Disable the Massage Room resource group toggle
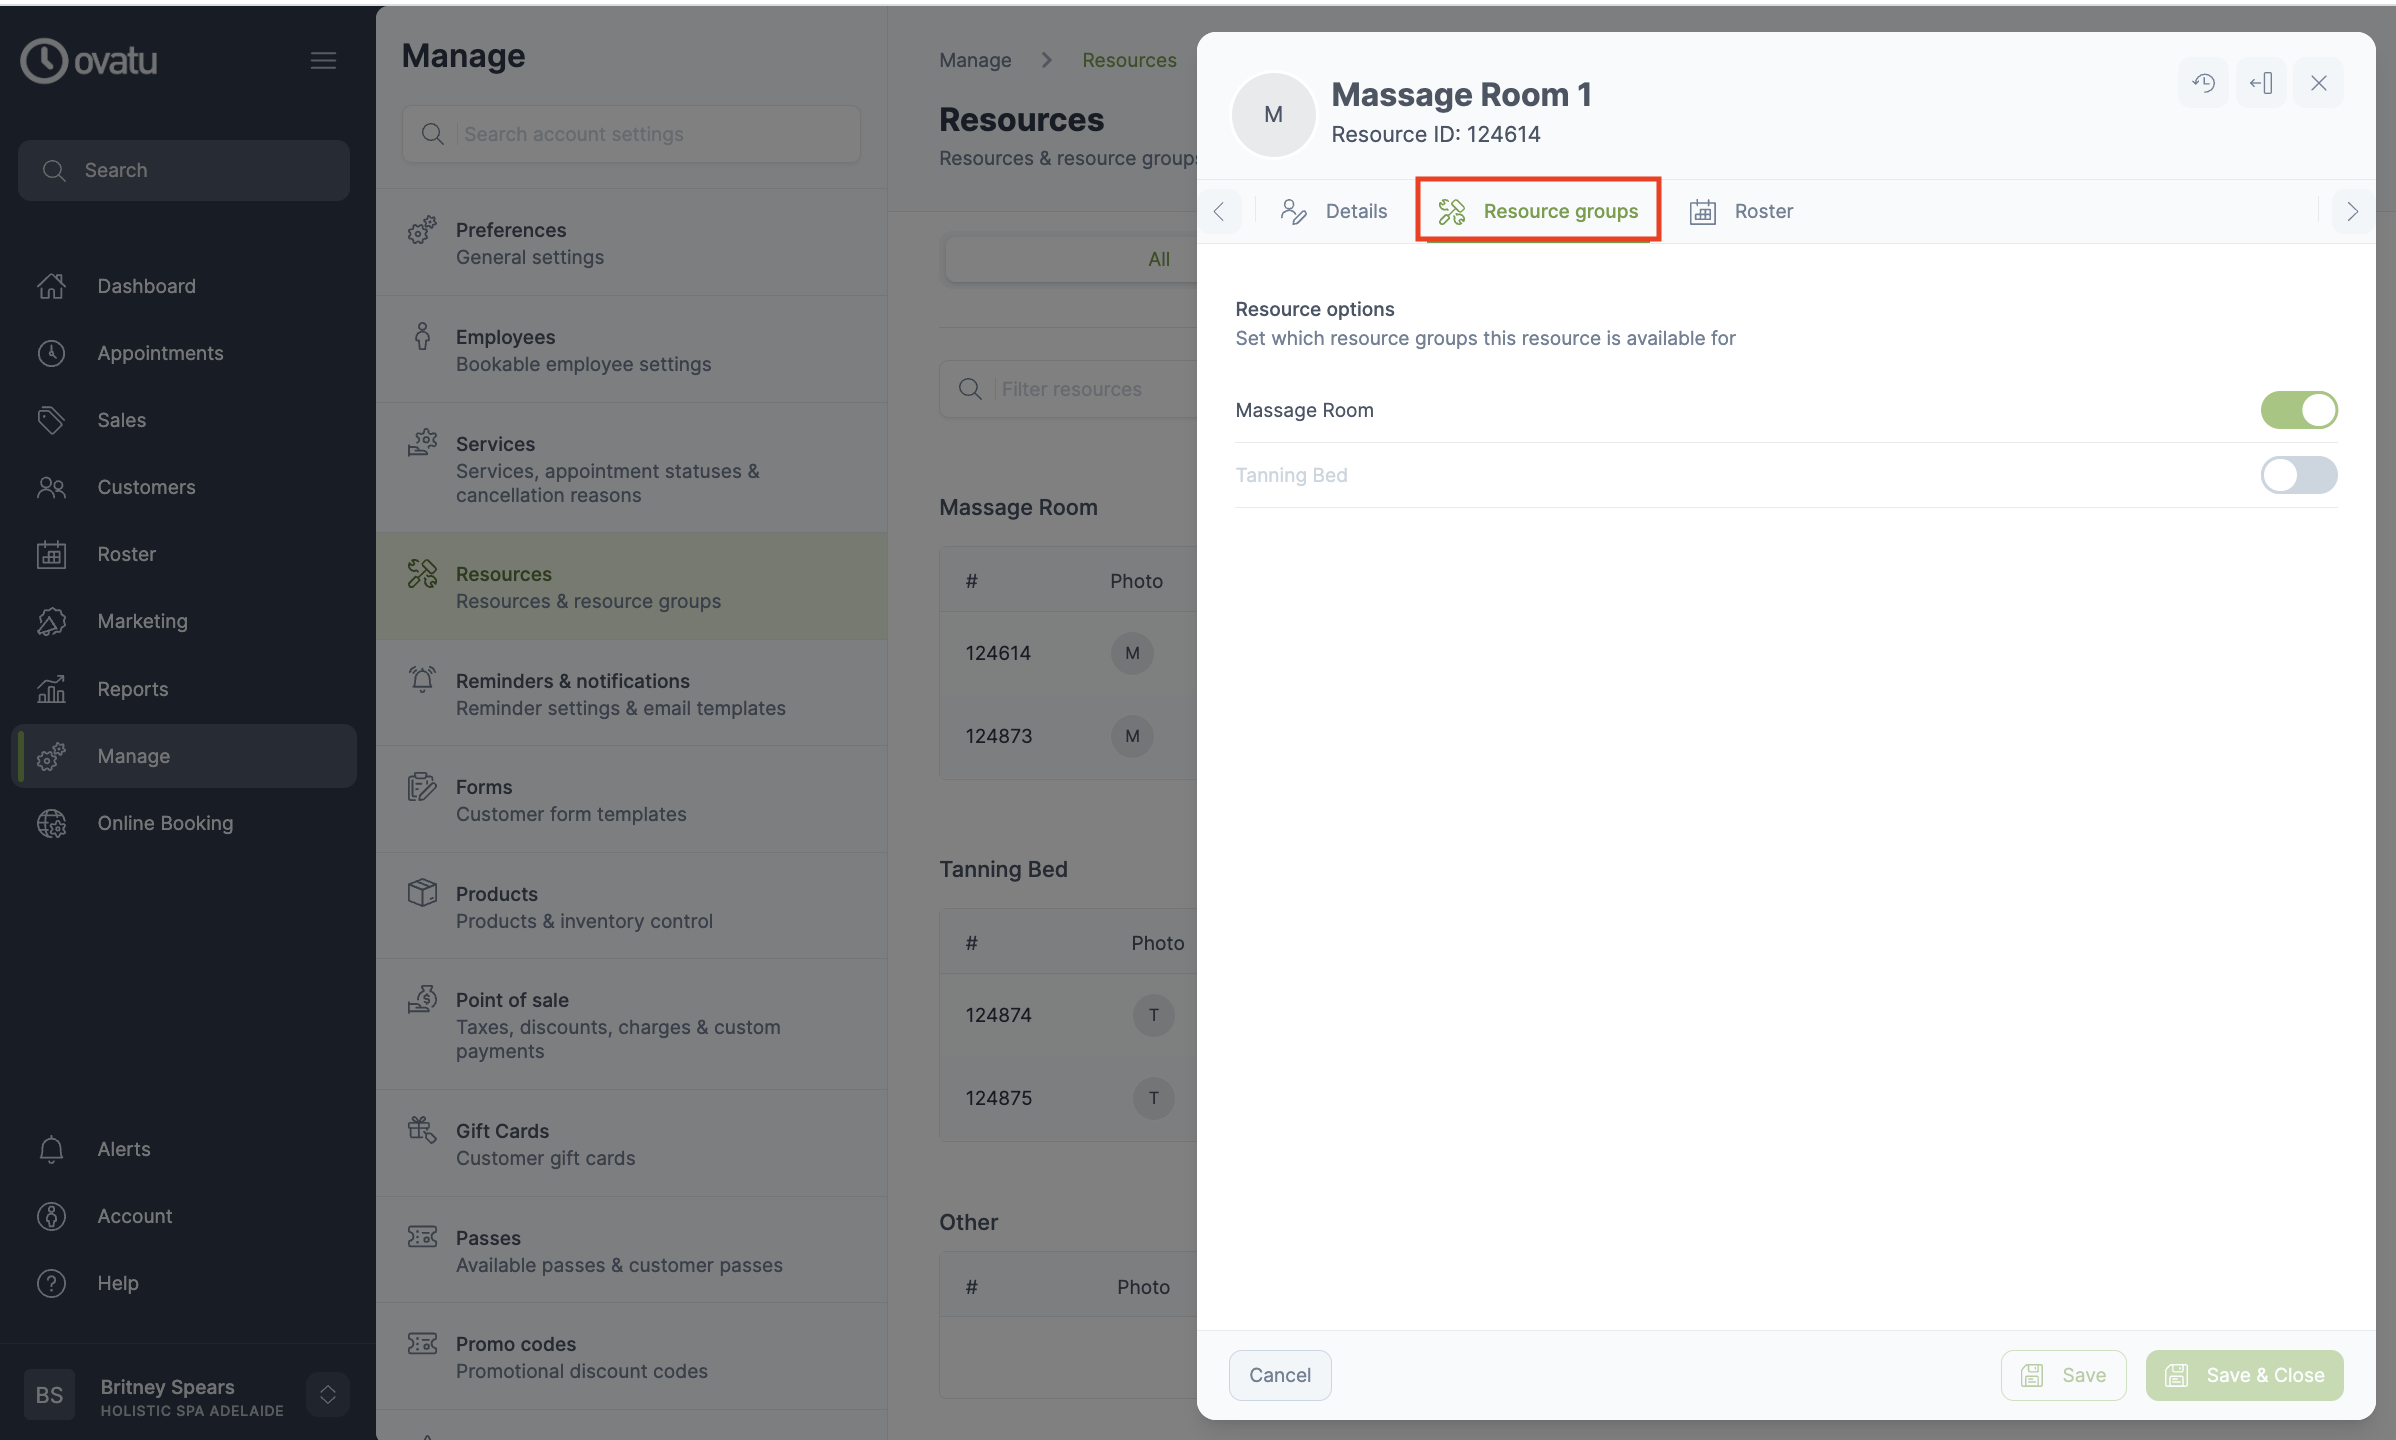This screenshot has width=2396, height=1440. tap(2299, 410)
